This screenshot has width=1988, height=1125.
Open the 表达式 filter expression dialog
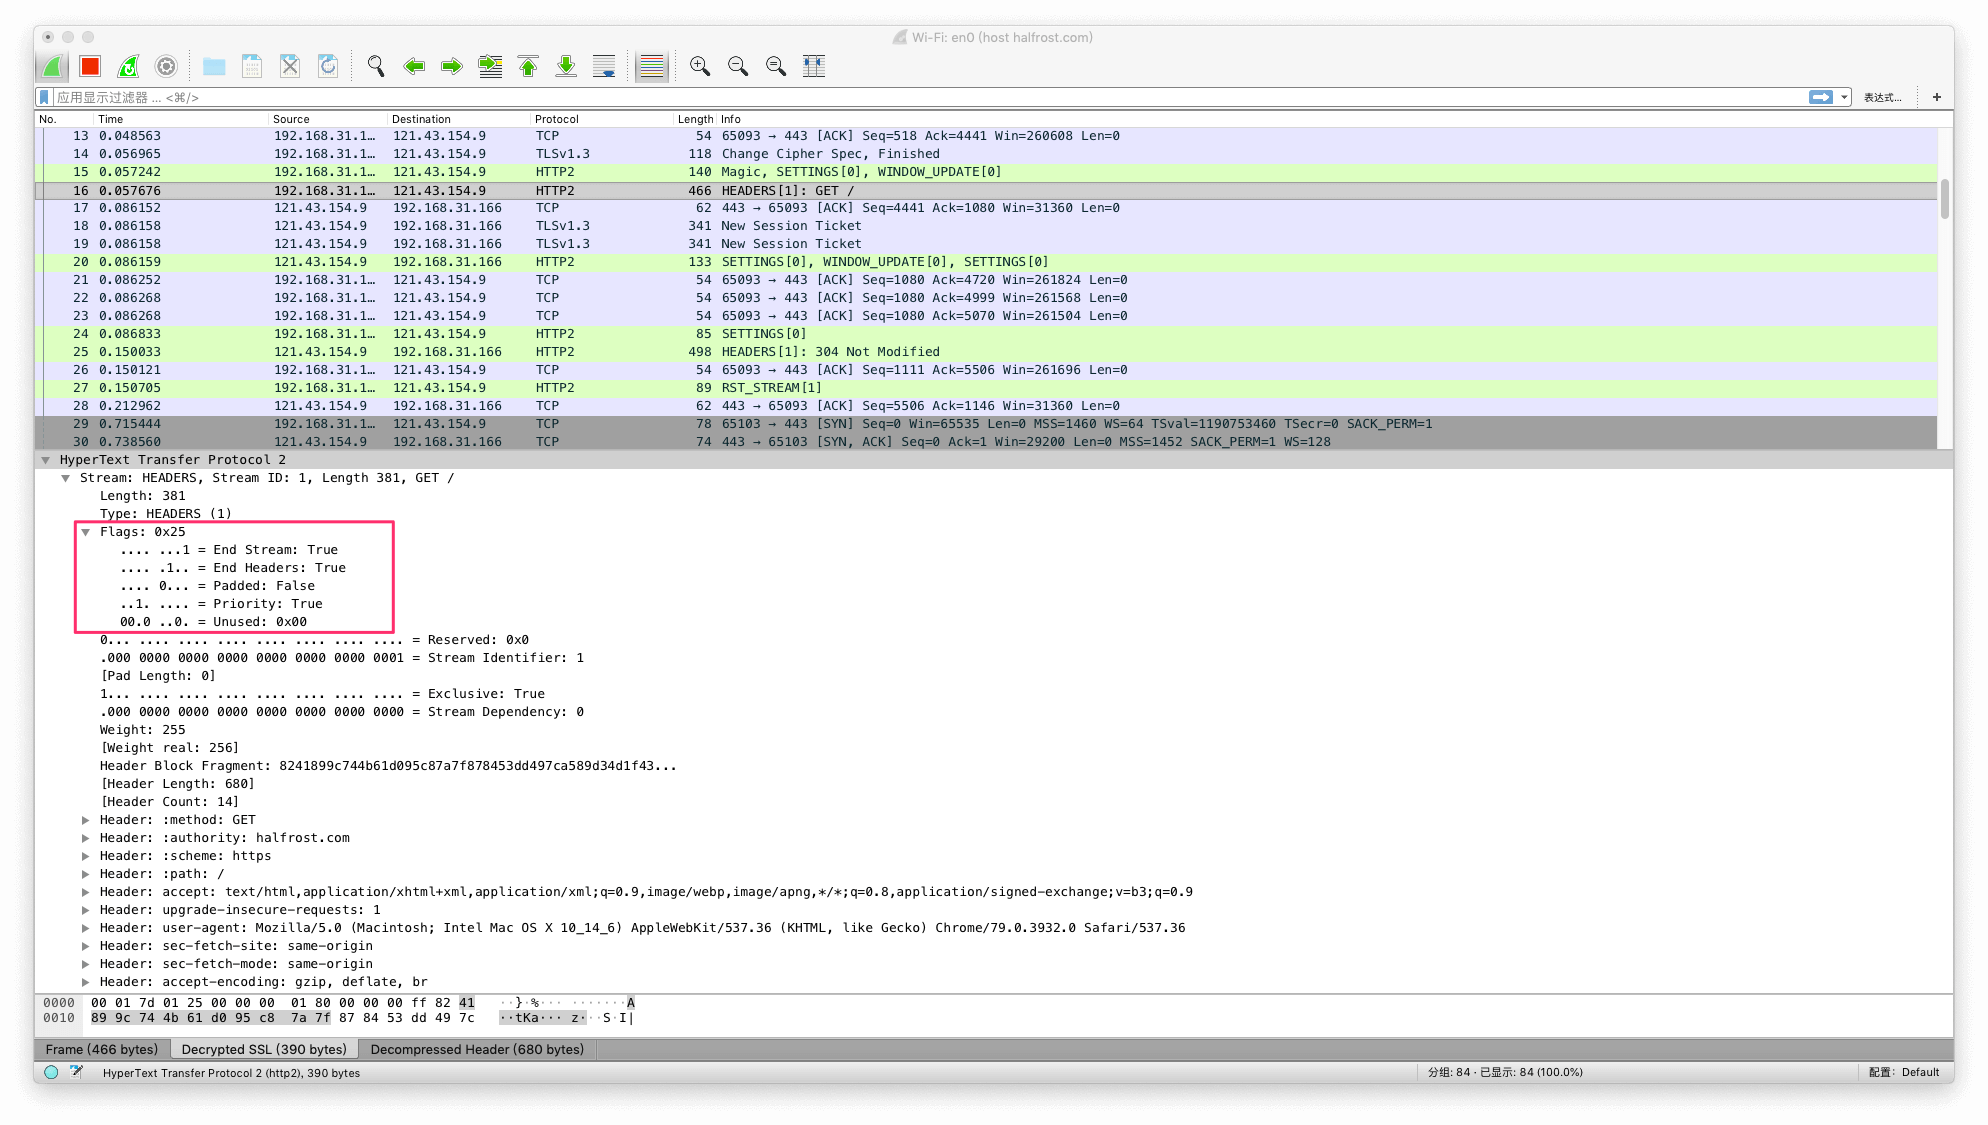coord(1882,97)
